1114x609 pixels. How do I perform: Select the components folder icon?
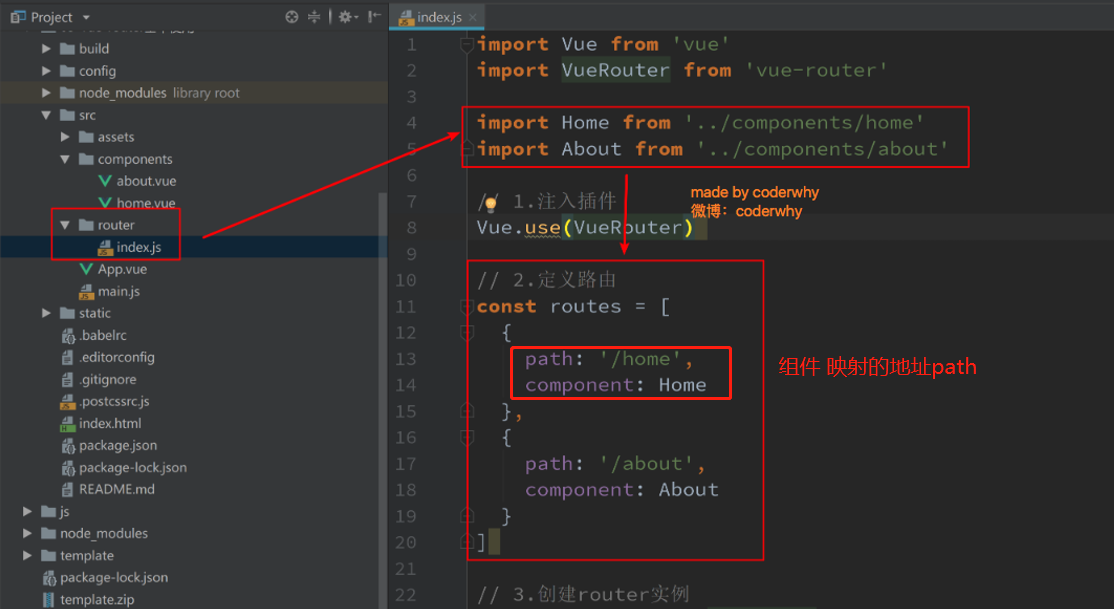[86, 159]
